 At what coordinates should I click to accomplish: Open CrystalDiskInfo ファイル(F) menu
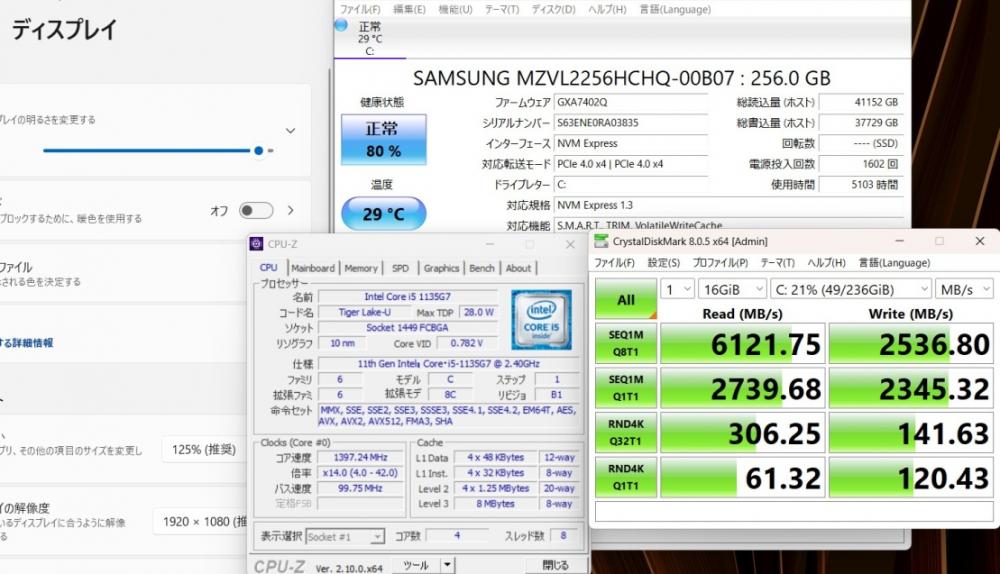click(x=360, y=9)
